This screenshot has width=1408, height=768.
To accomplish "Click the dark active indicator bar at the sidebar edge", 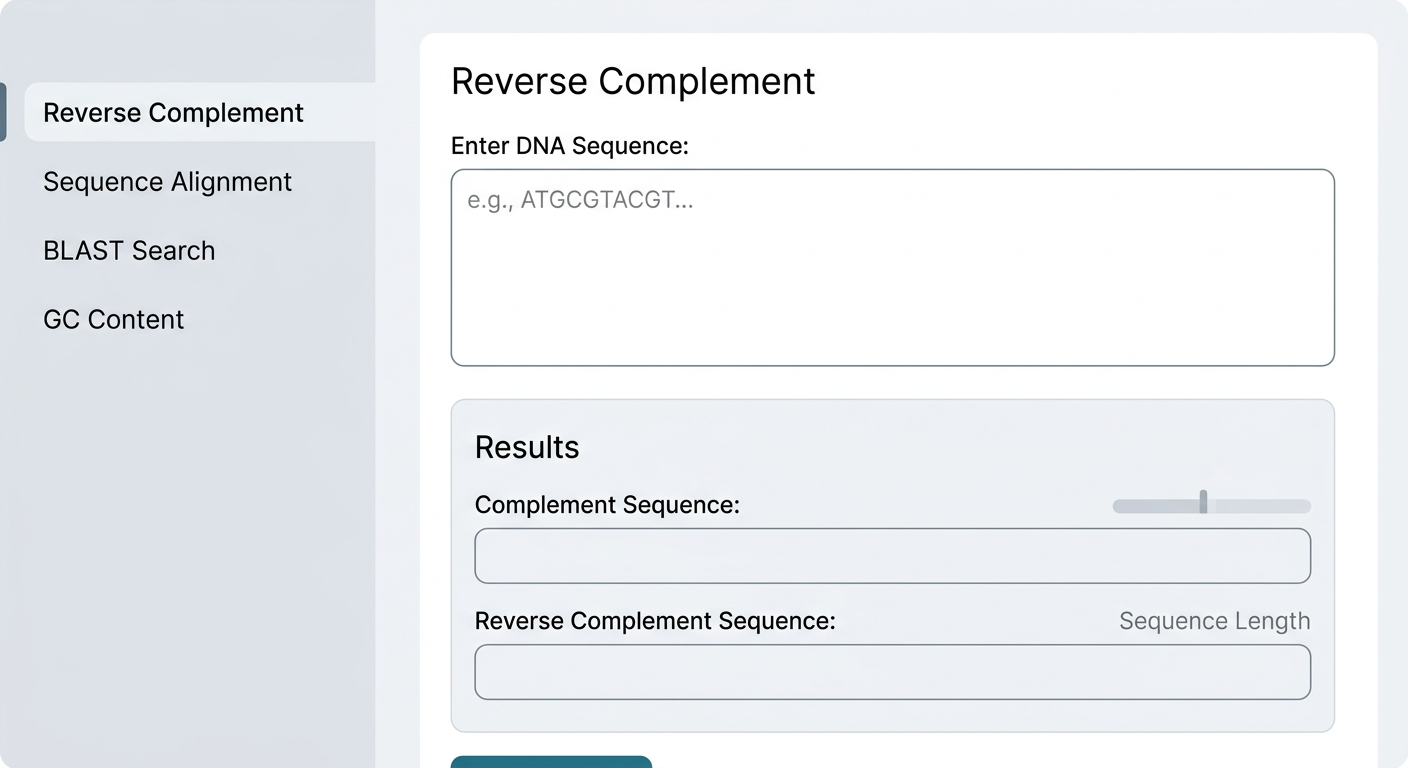I will click(x=3, y=112).
